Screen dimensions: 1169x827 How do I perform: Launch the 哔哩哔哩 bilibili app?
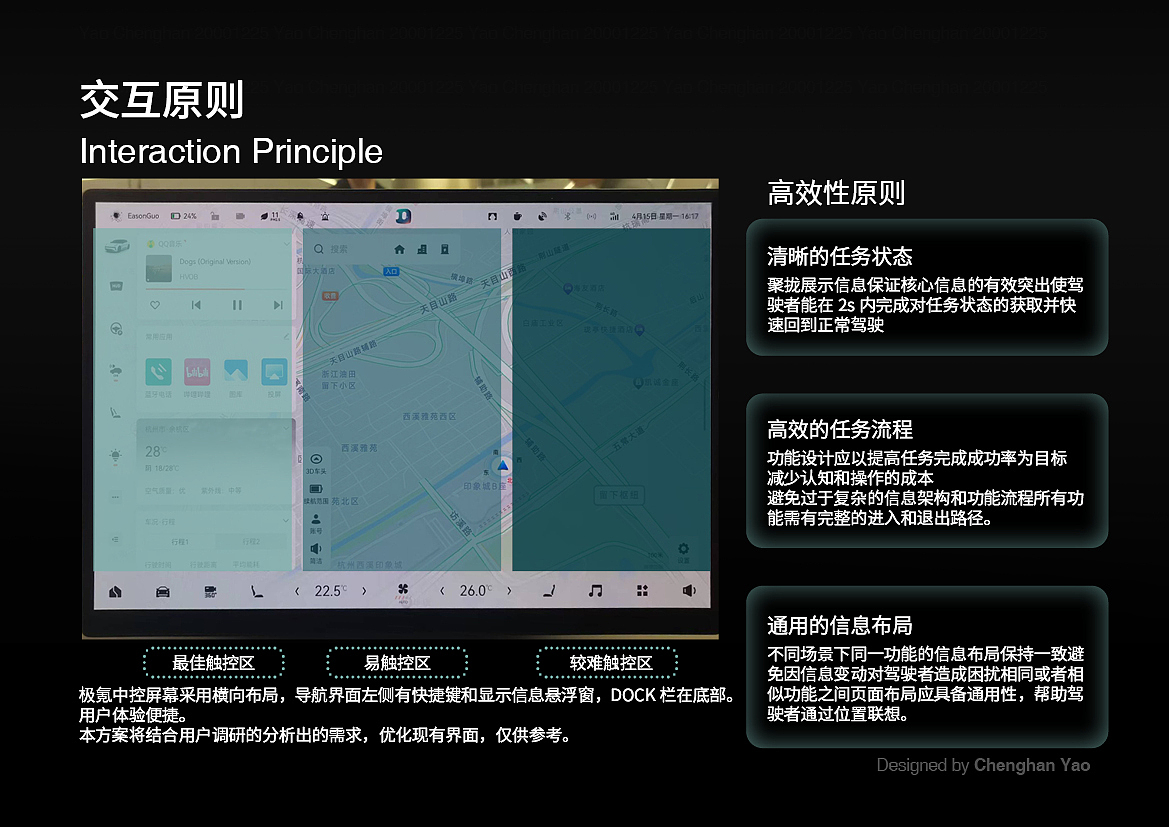[x=196, y=372]
